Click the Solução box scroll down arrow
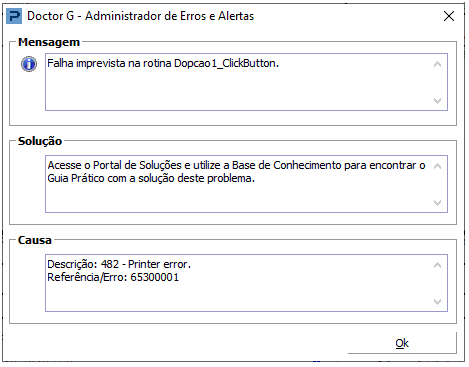This screenshot has width=469, height=367. point(437,202)
